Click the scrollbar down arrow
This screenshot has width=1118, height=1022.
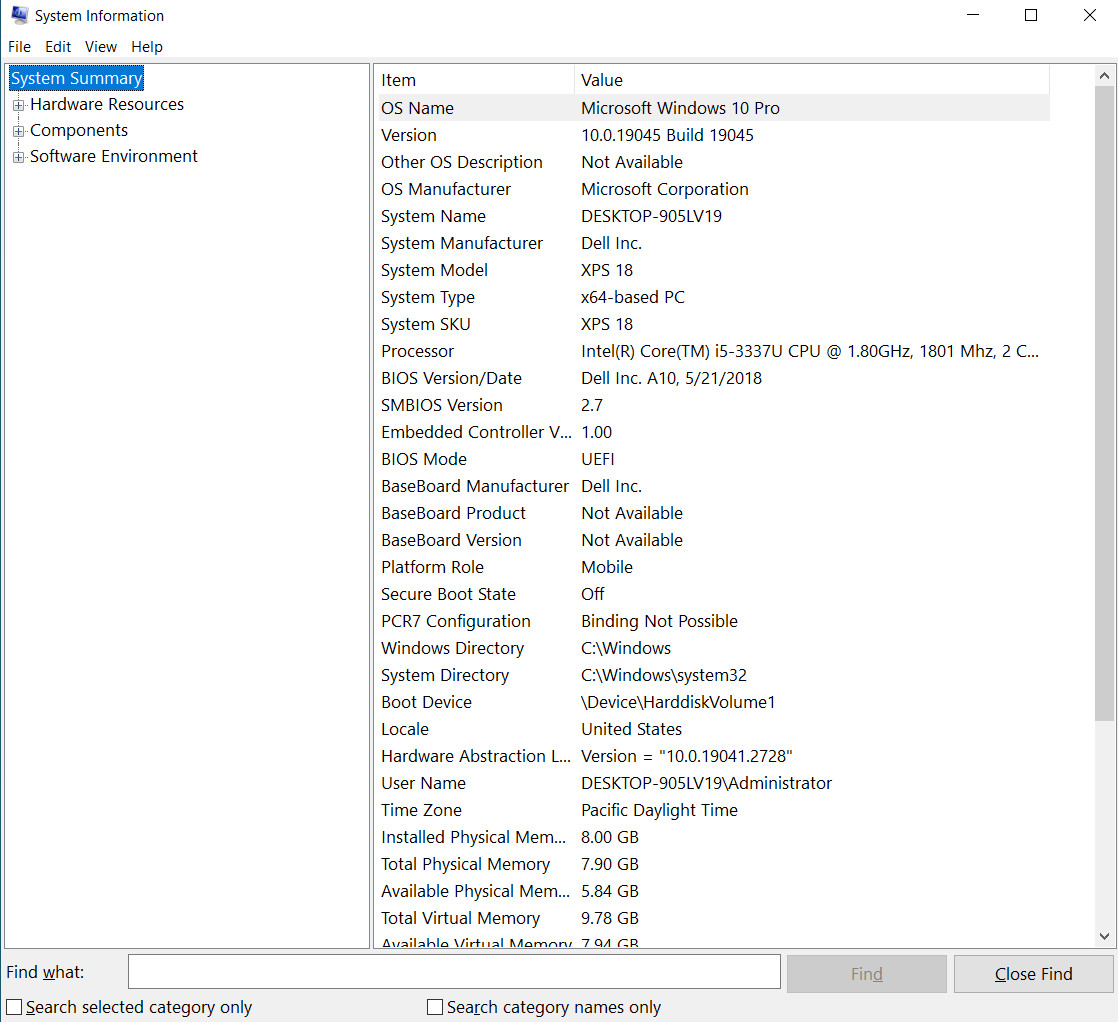tap(1104, 936)
